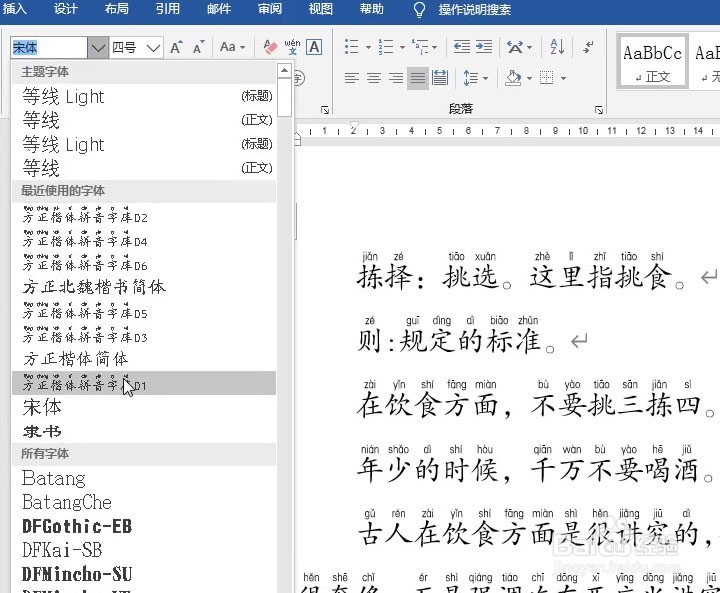This screenshot has width=720, height=593.
Task: Select DFGothic-EB font
Action: [144, 526]
